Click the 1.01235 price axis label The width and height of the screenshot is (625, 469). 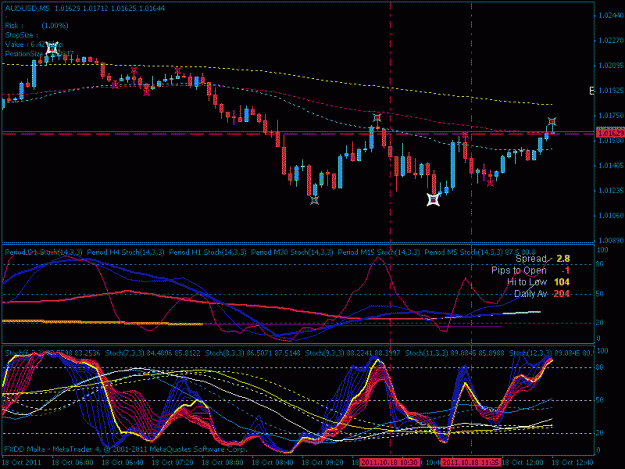(x=611, y=191)
